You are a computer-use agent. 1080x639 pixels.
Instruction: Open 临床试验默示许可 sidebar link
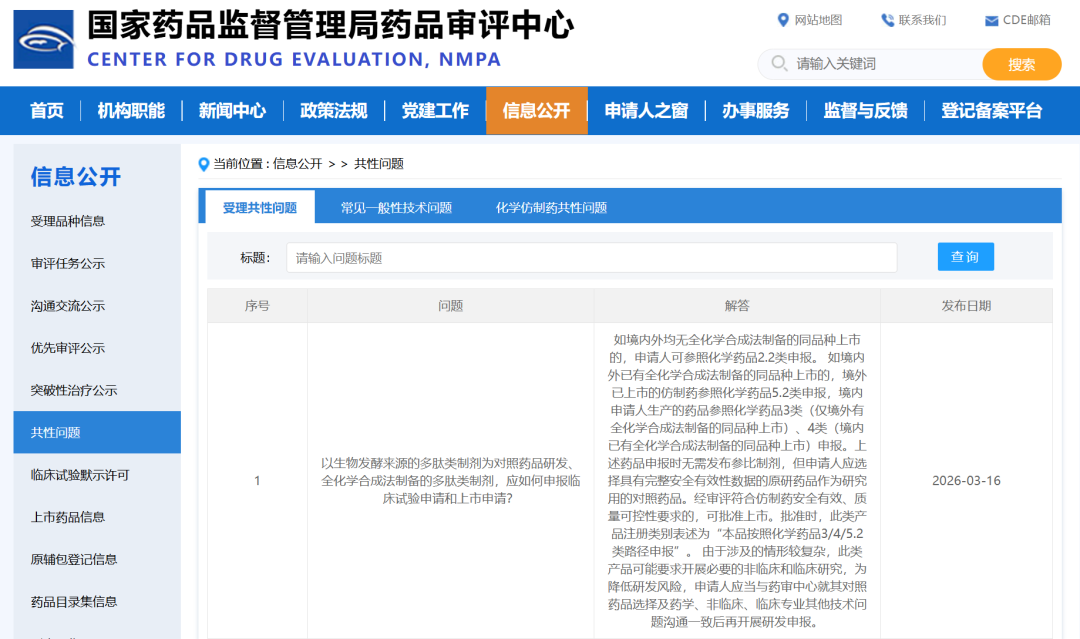80,475
